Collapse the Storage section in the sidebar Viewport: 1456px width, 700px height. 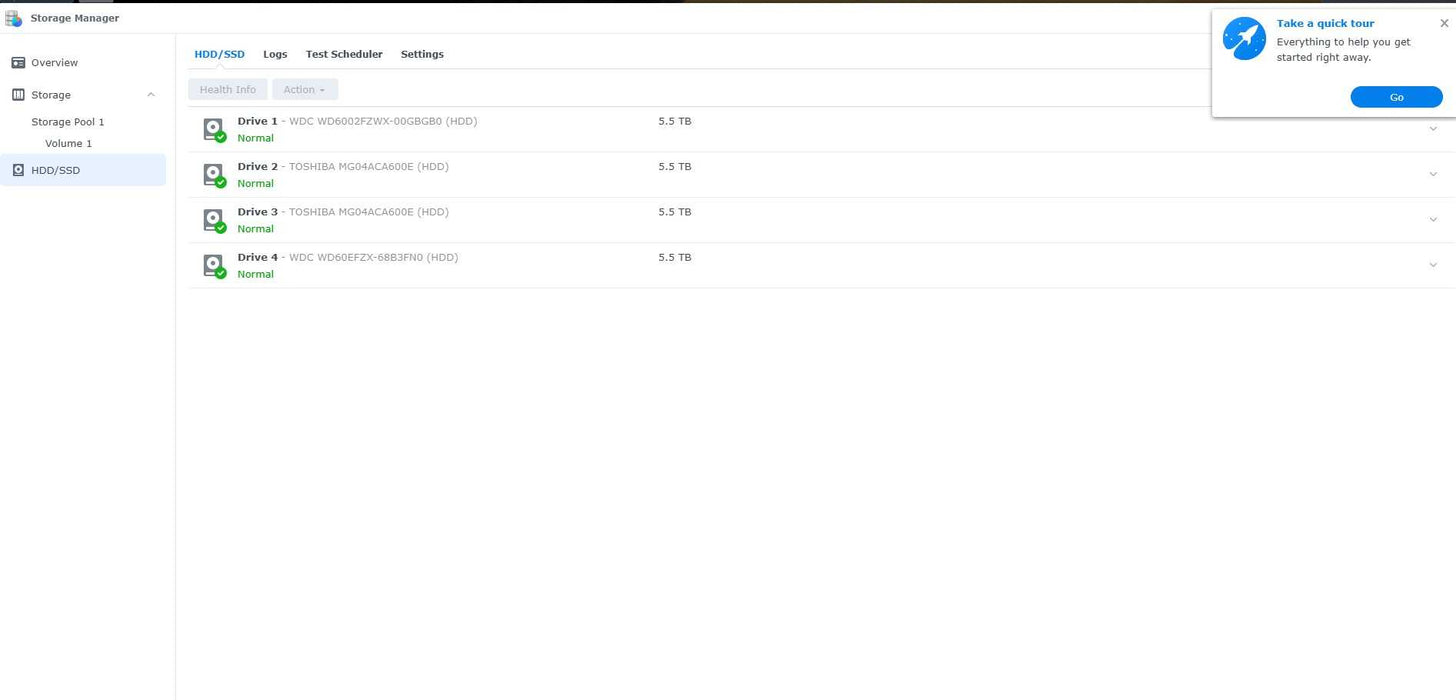(150, 94)
